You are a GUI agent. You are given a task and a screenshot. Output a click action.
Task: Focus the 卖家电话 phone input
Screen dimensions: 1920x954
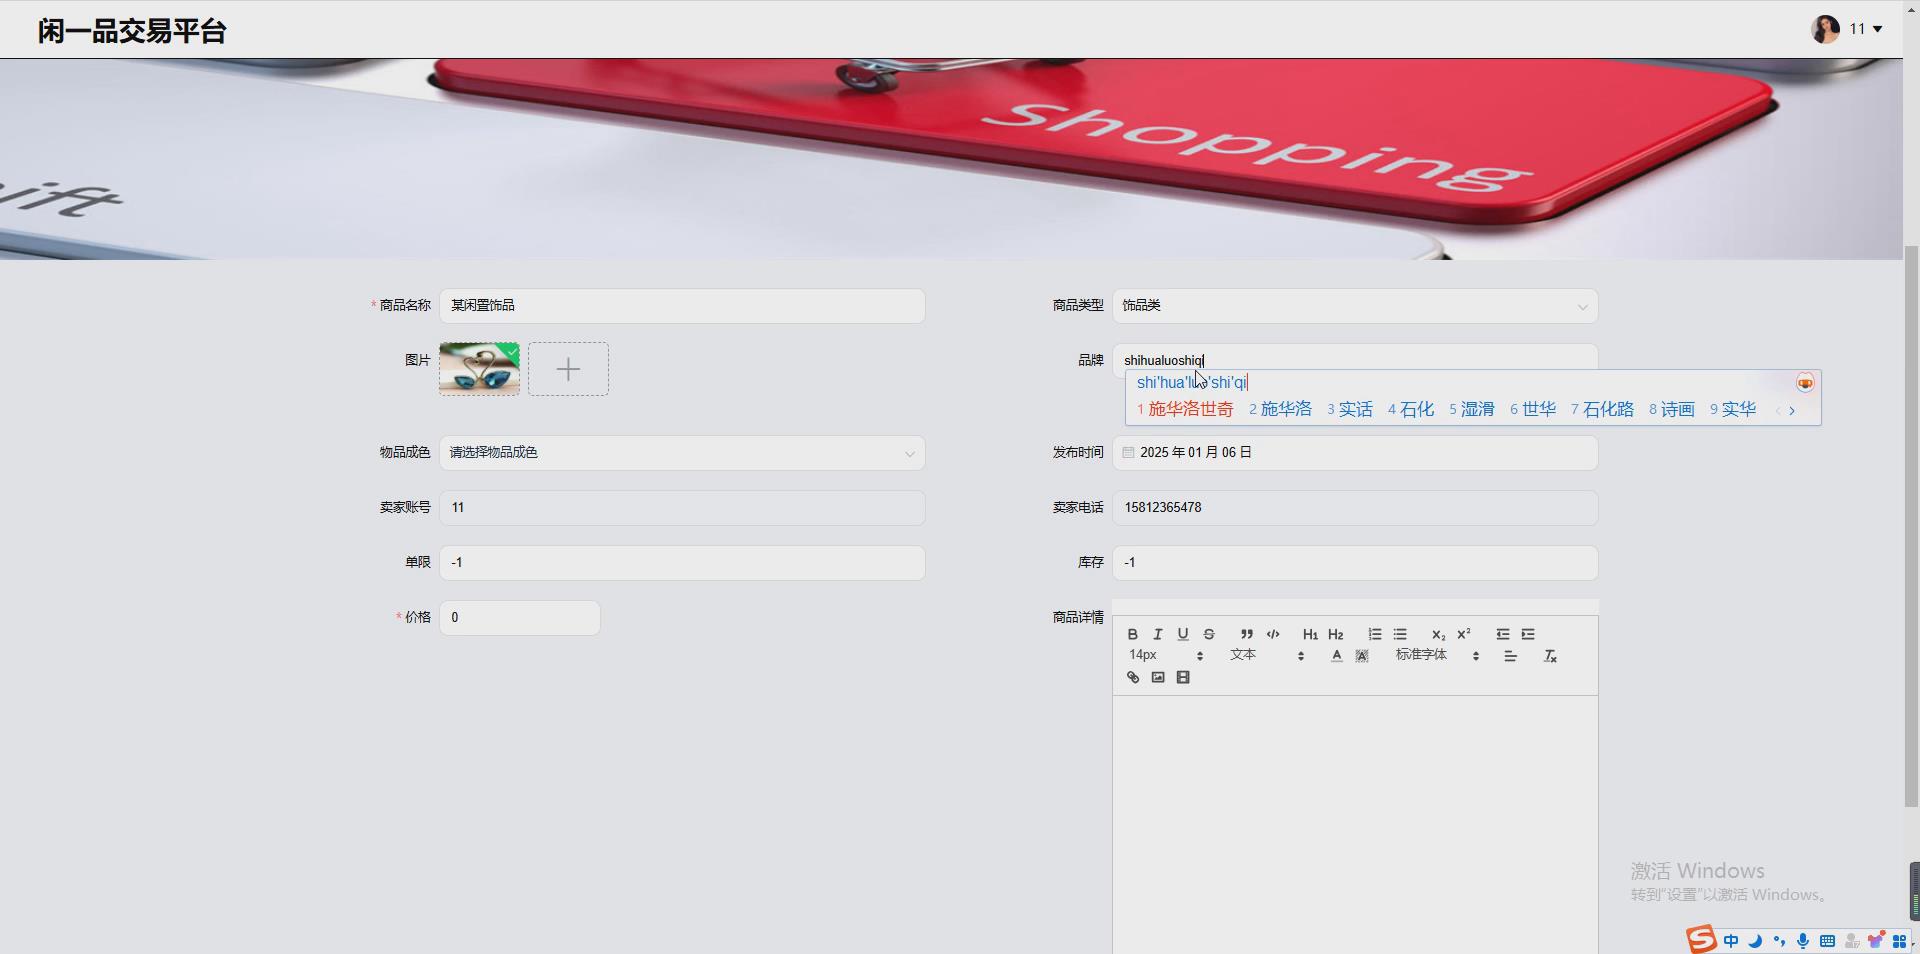[x=1355, y=508]
